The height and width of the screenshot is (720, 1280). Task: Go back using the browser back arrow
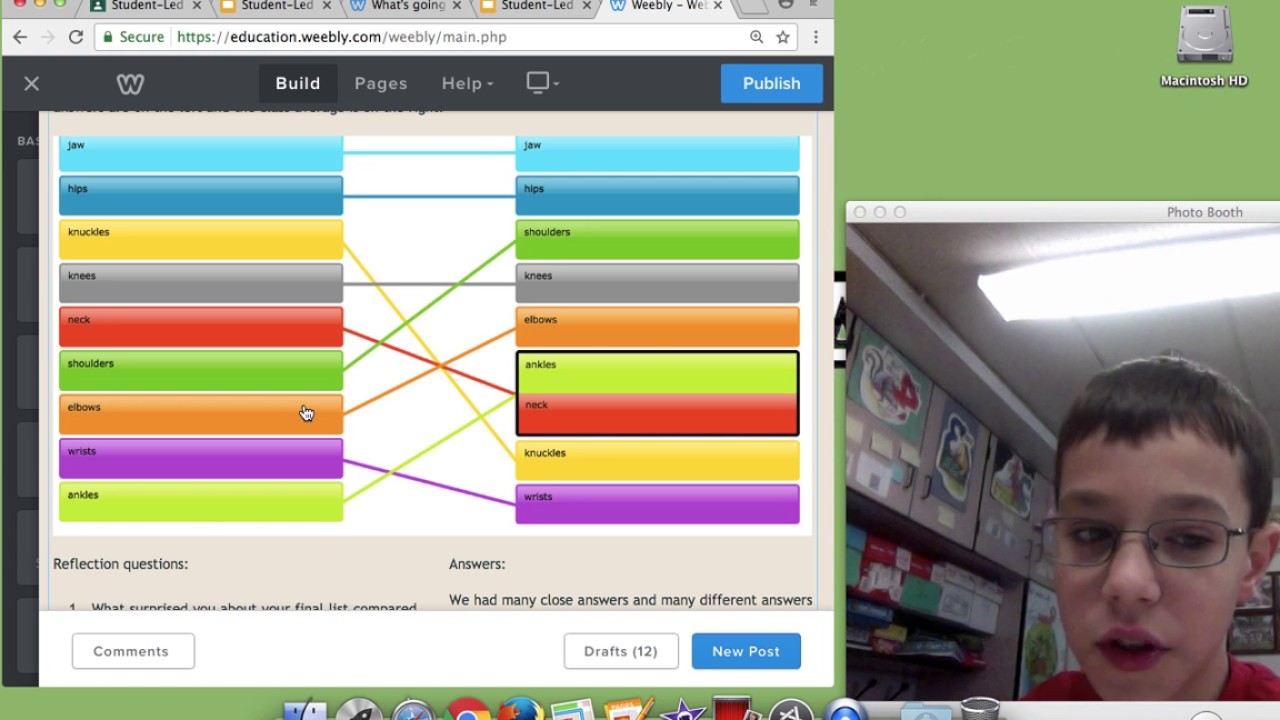click(x=20, y=37)
